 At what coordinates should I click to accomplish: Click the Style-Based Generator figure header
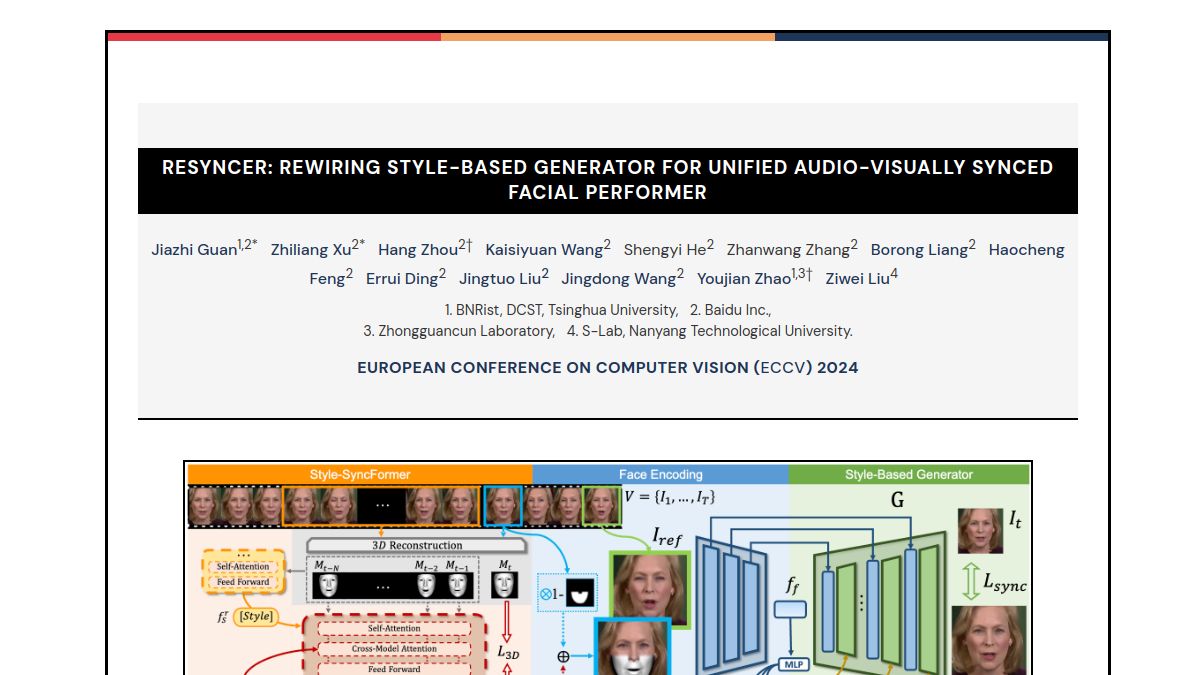[909, 474]
